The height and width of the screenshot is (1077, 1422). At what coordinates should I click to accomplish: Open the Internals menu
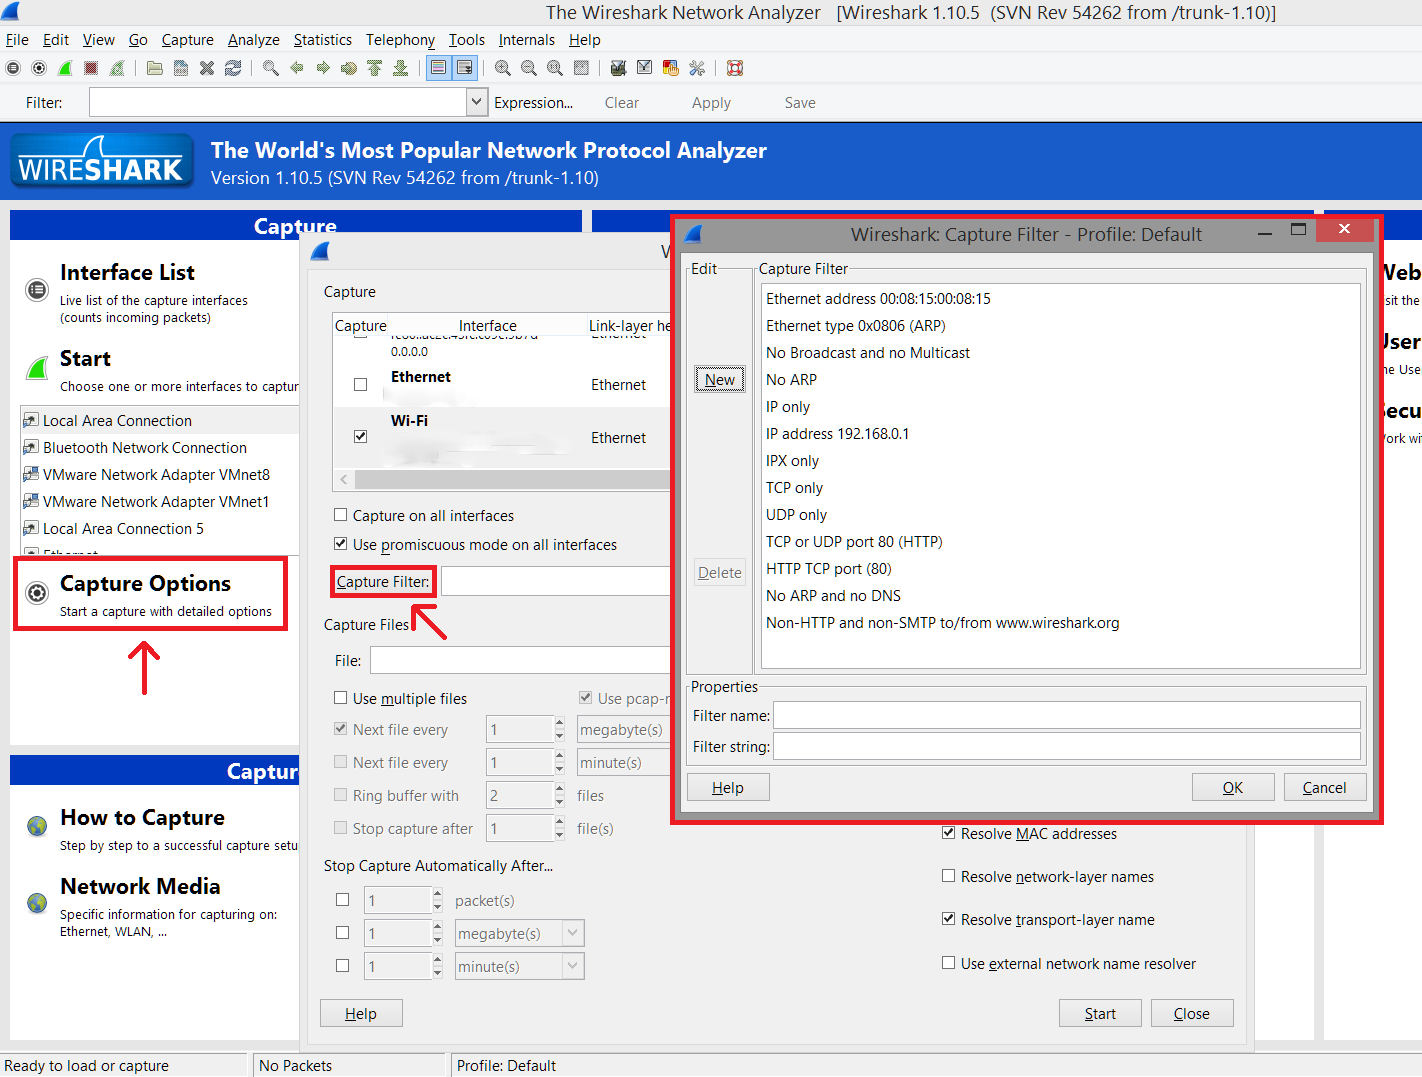click(x=527, y=40)
